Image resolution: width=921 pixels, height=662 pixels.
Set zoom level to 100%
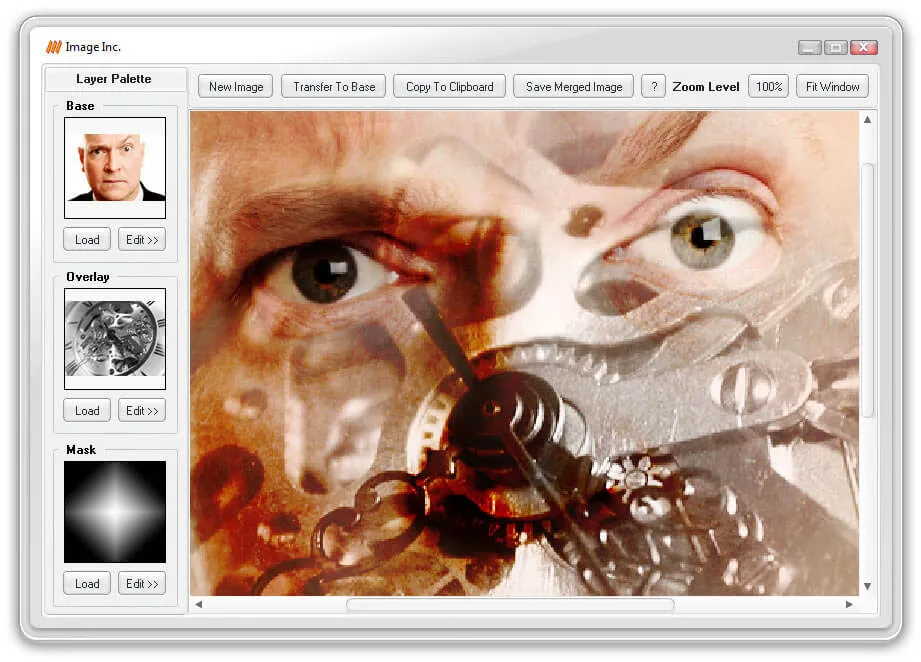click(768, 86)
